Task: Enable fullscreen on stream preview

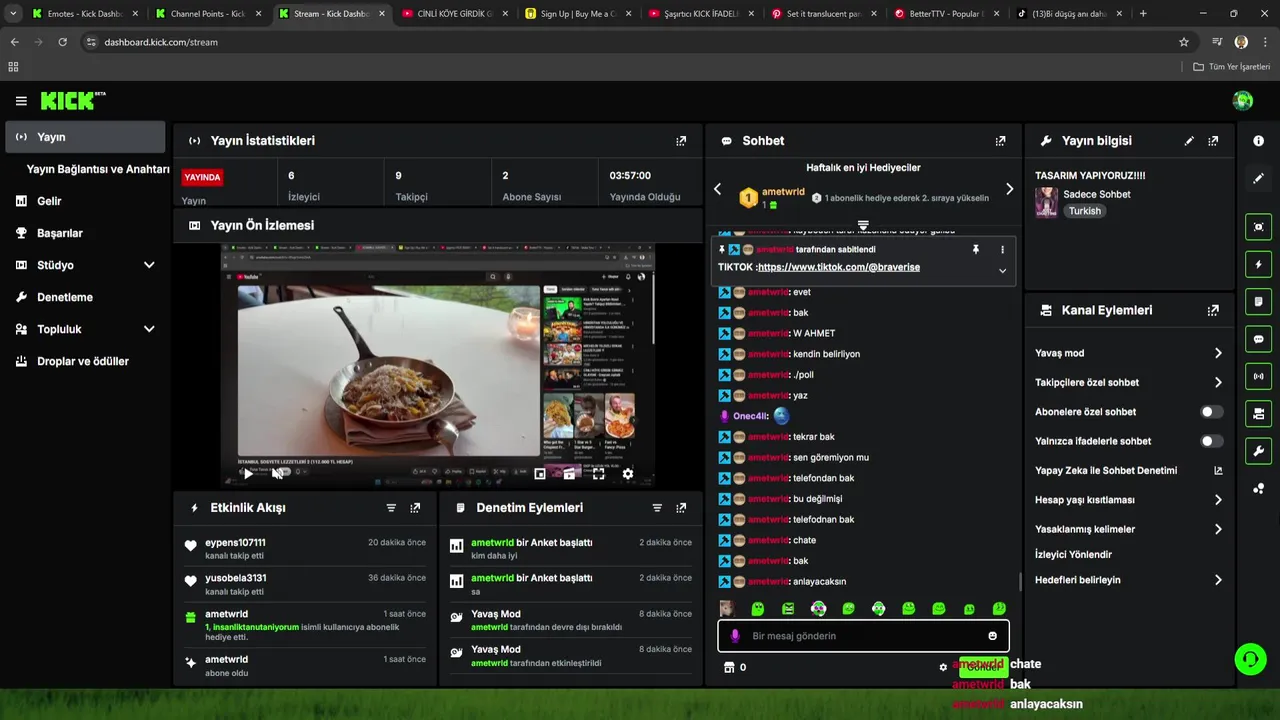Action: pyautogui.click(x=598, y=474)
